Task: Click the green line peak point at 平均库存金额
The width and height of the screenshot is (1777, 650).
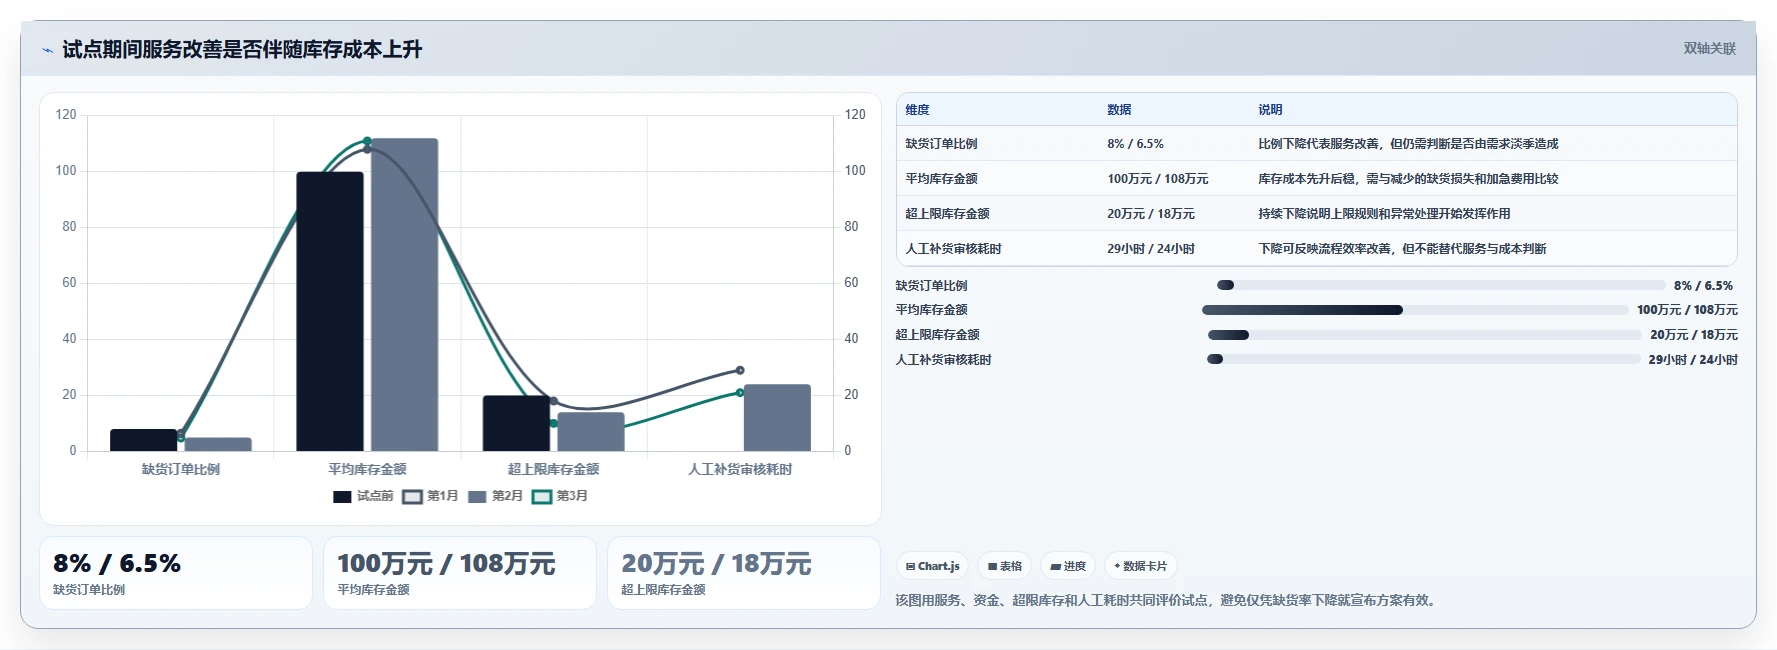Action: (367, 141)
